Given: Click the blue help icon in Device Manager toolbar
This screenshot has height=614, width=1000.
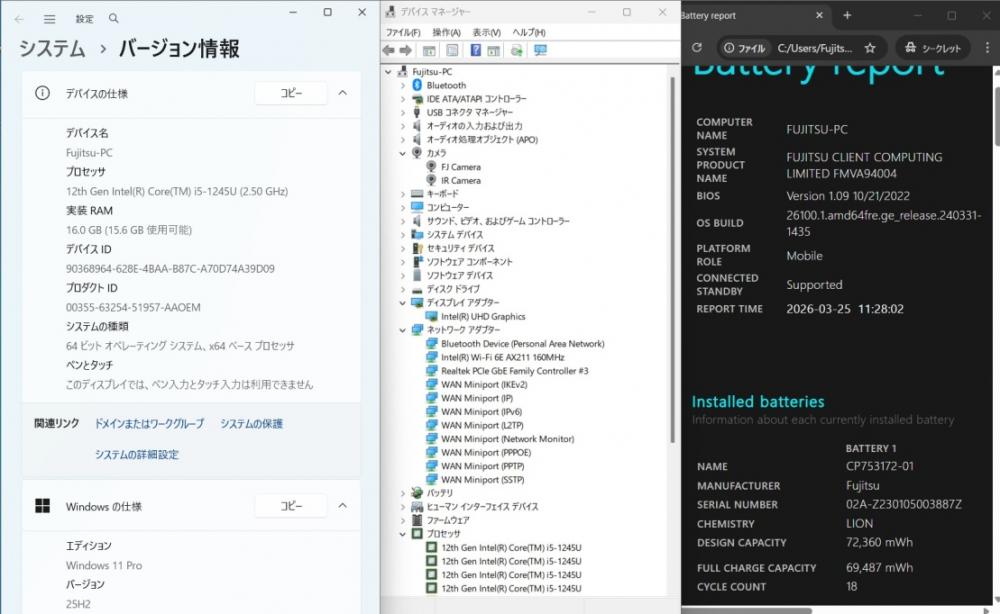Looking at the screenshot, I should click(x=476, y=50).
